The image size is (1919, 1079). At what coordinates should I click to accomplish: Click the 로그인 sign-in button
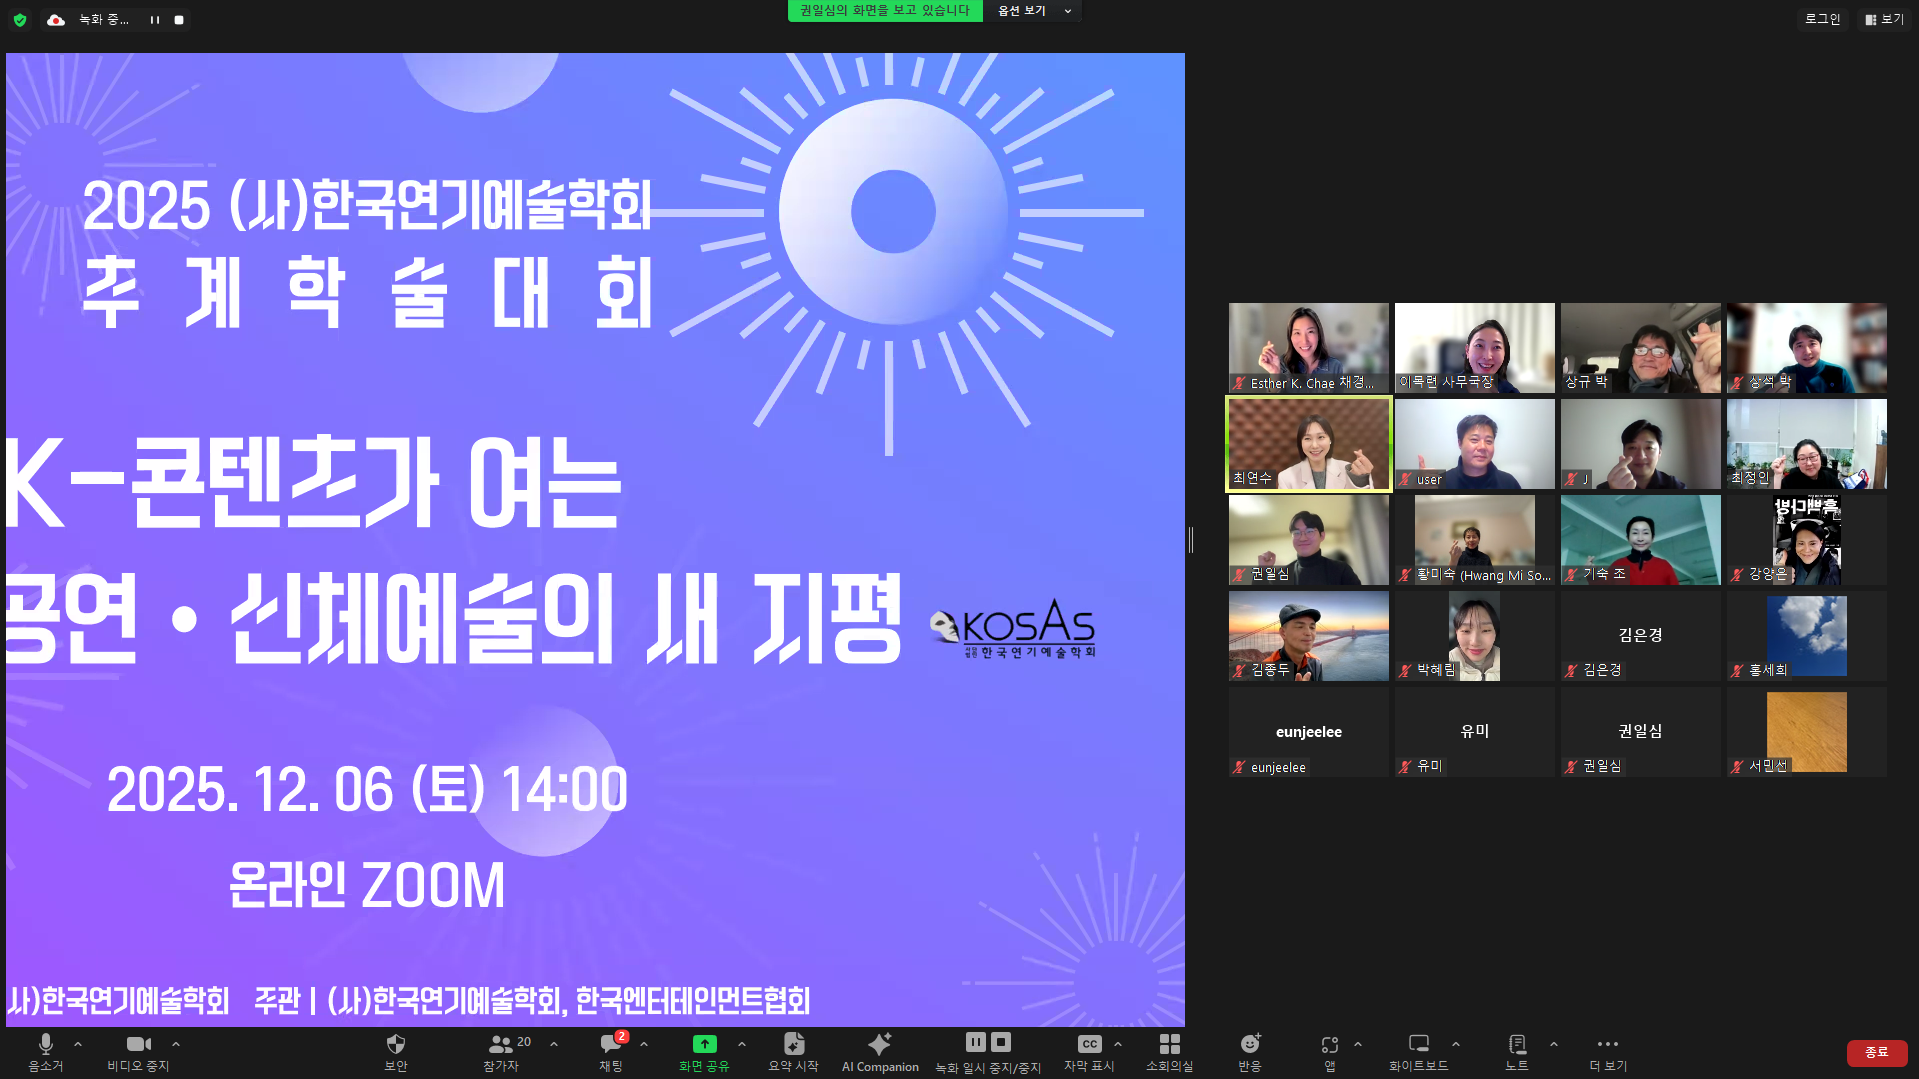point(1822,19)
